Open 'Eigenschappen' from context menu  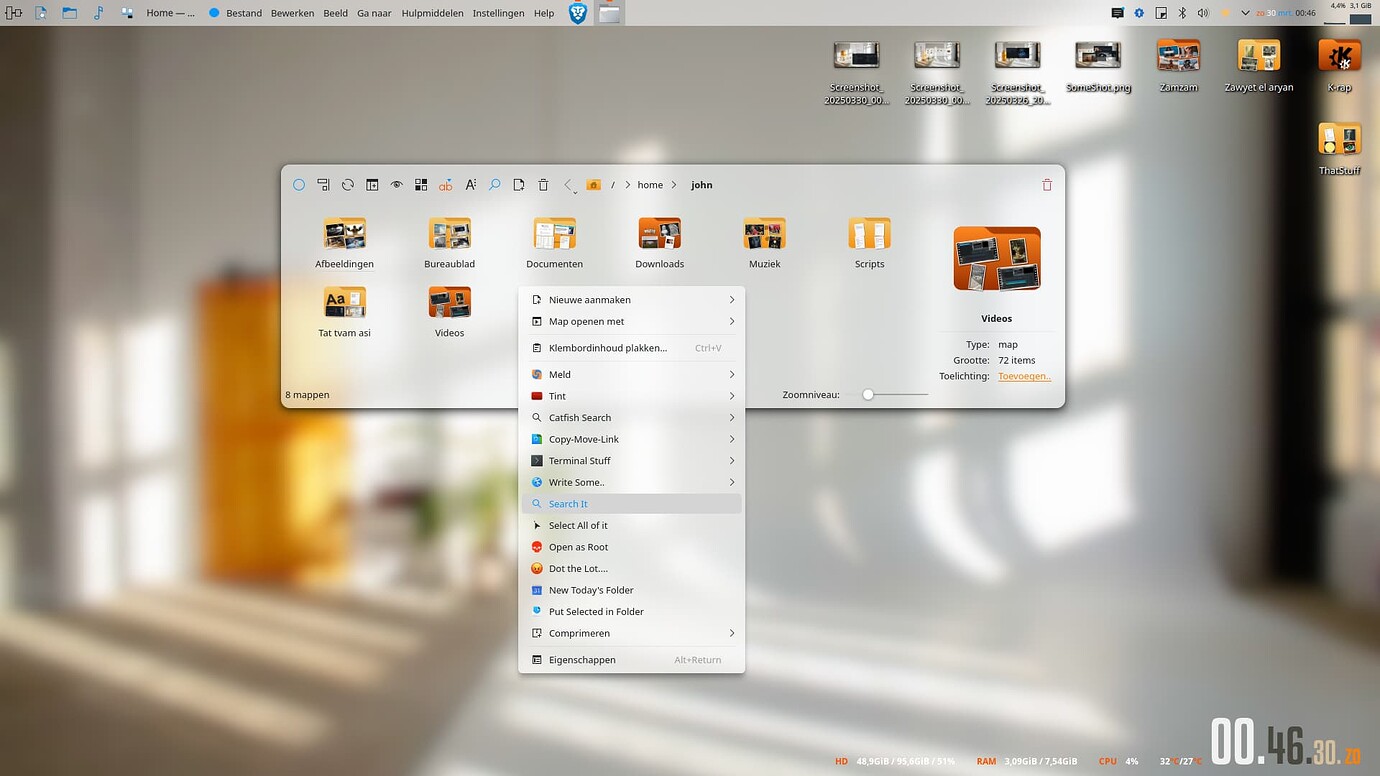tap(632, 660)
